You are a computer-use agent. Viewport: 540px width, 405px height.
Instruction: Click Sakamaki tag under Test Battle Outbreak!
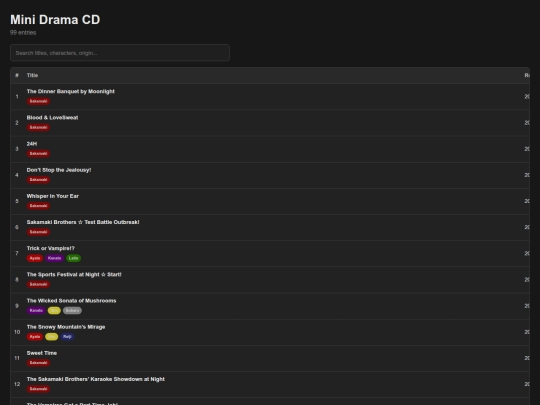38,232
